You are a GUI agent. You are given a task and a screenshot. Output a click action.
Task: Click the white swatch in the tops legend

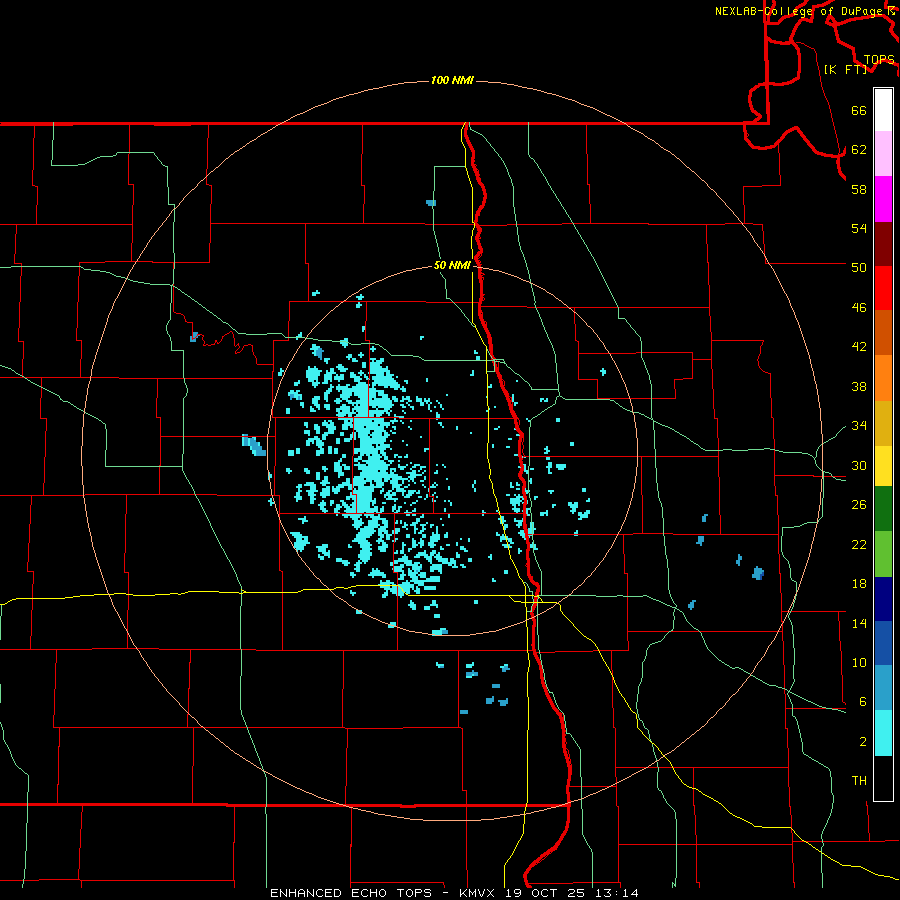[x=883, y=110]
